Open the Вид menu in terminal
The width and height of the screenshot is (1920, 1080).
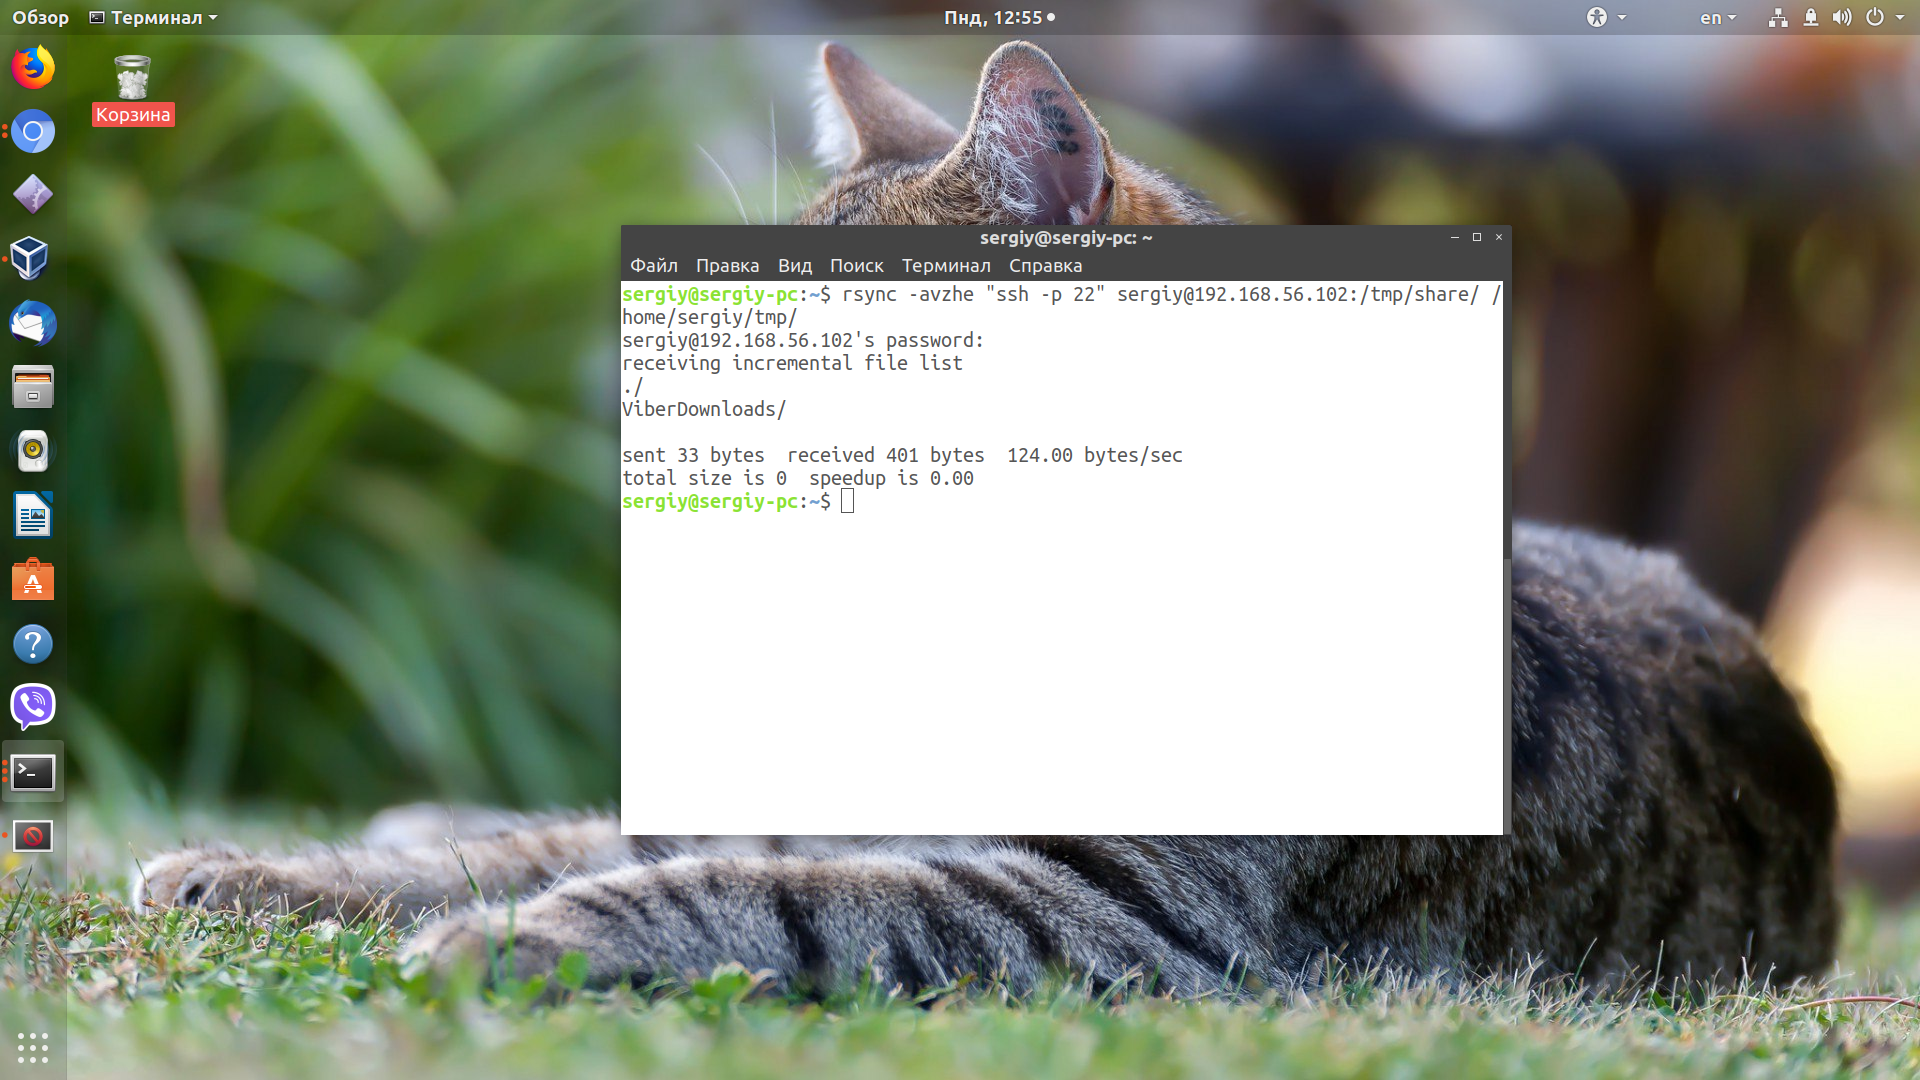pos(795,265)
